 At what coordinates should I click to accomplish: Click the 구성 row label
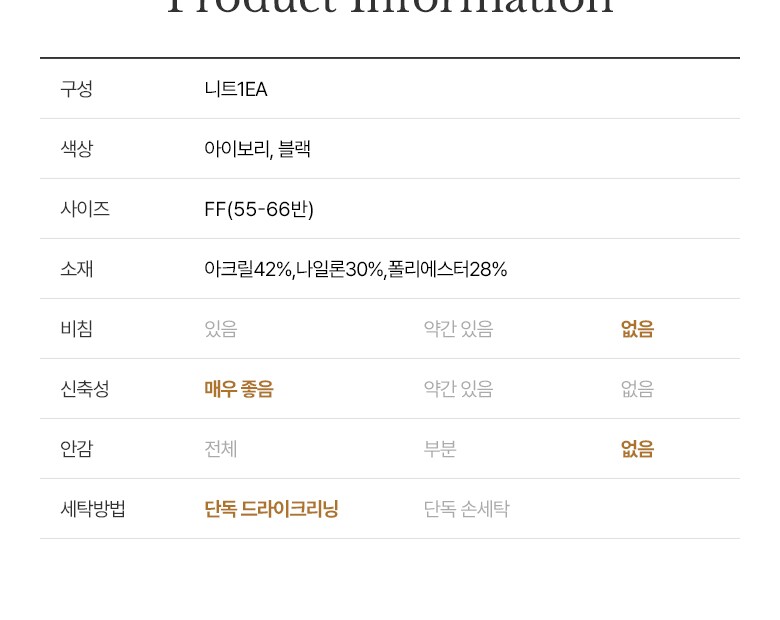pos(76,89)
